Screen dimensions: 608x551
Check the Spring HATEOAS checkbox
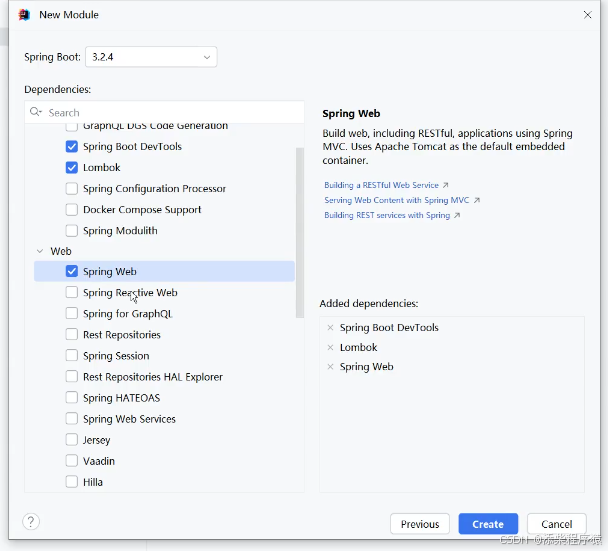coord(72,398)
